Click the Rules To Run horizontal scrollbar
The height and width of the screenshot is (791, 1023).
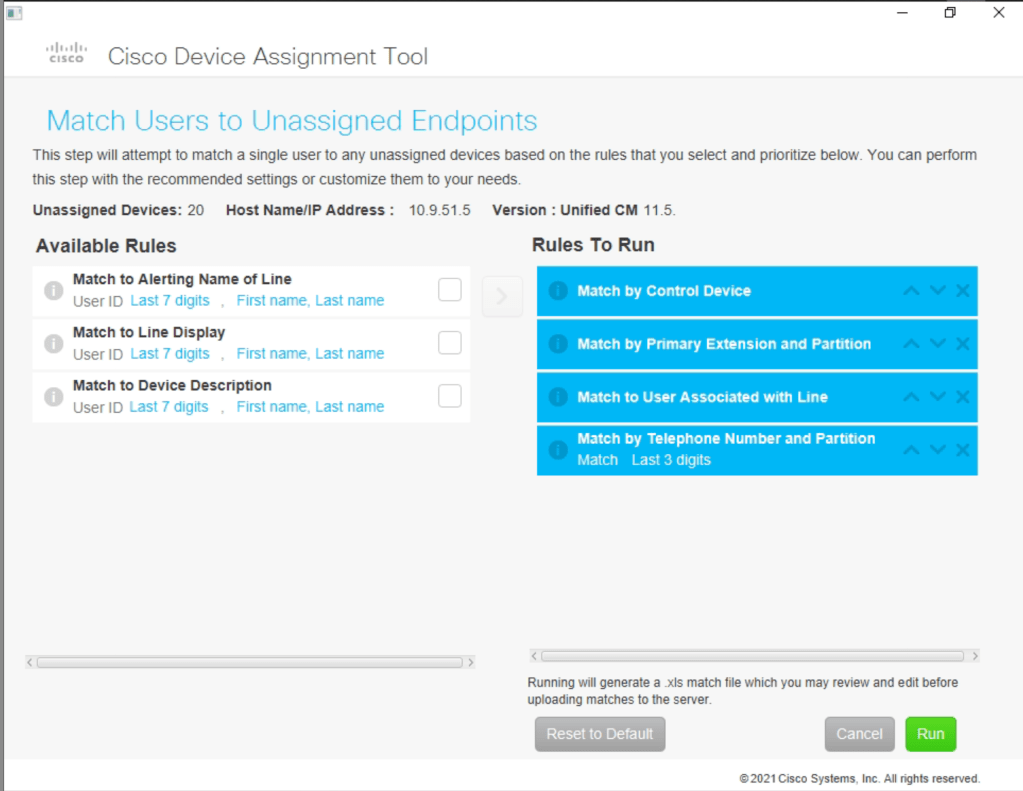click(x=753, y=656)
